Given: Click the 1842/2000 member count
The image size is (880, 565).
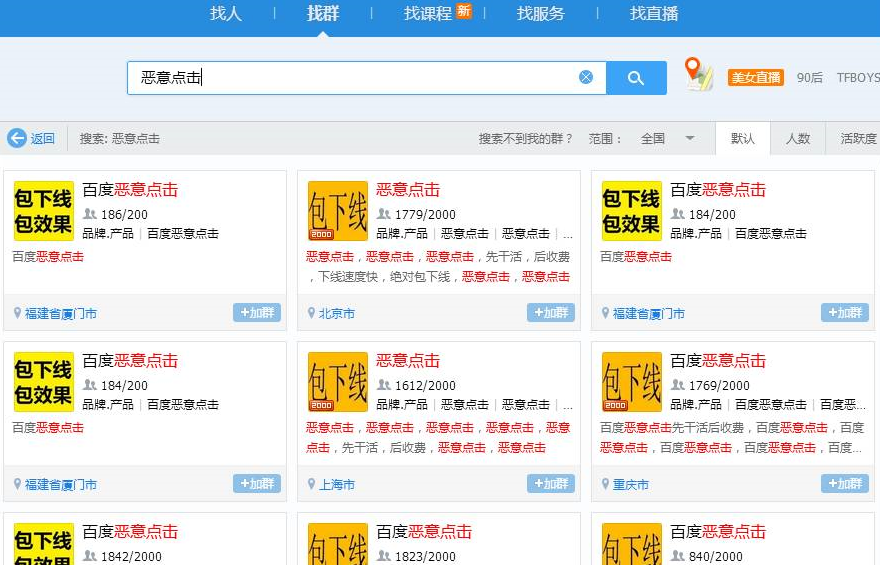Looking at the screenshot, I should (131, 557).
